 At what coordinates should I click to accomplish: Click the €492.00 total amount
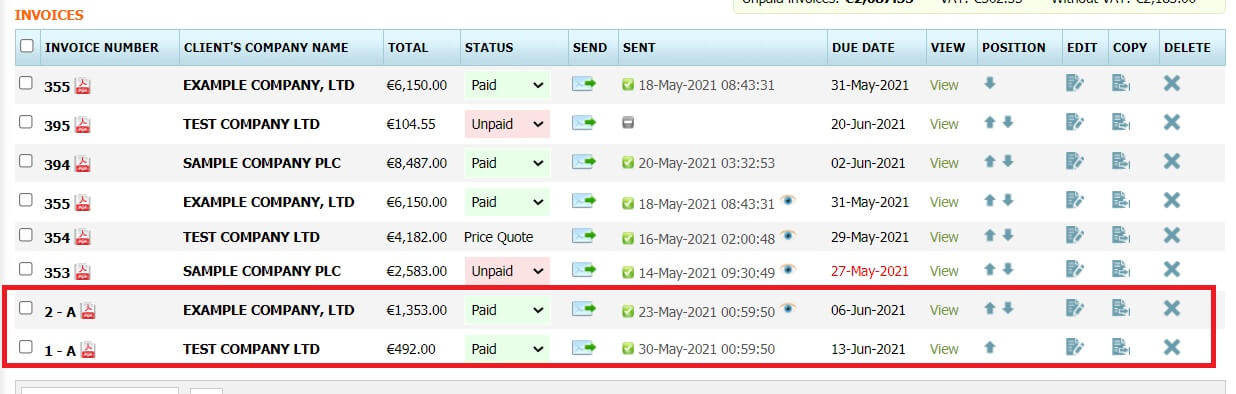click(x=411, y=349)
